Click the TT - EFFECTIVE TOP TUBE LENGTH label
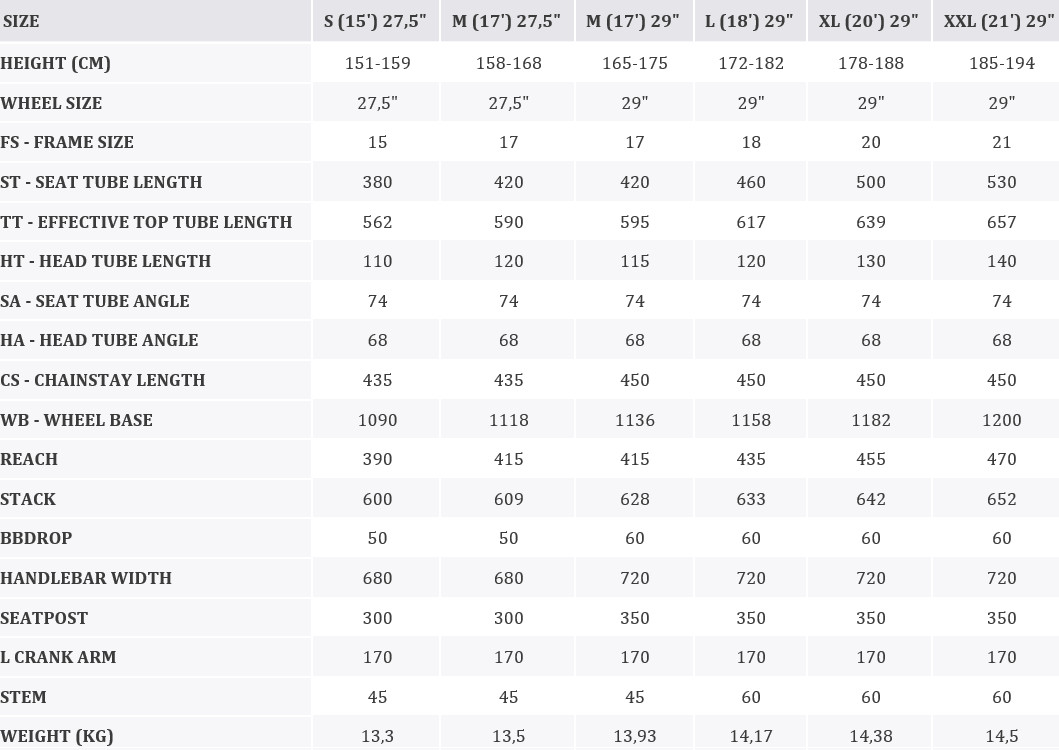The width and height of the screenshot is (1059, 750). [146, 222]
